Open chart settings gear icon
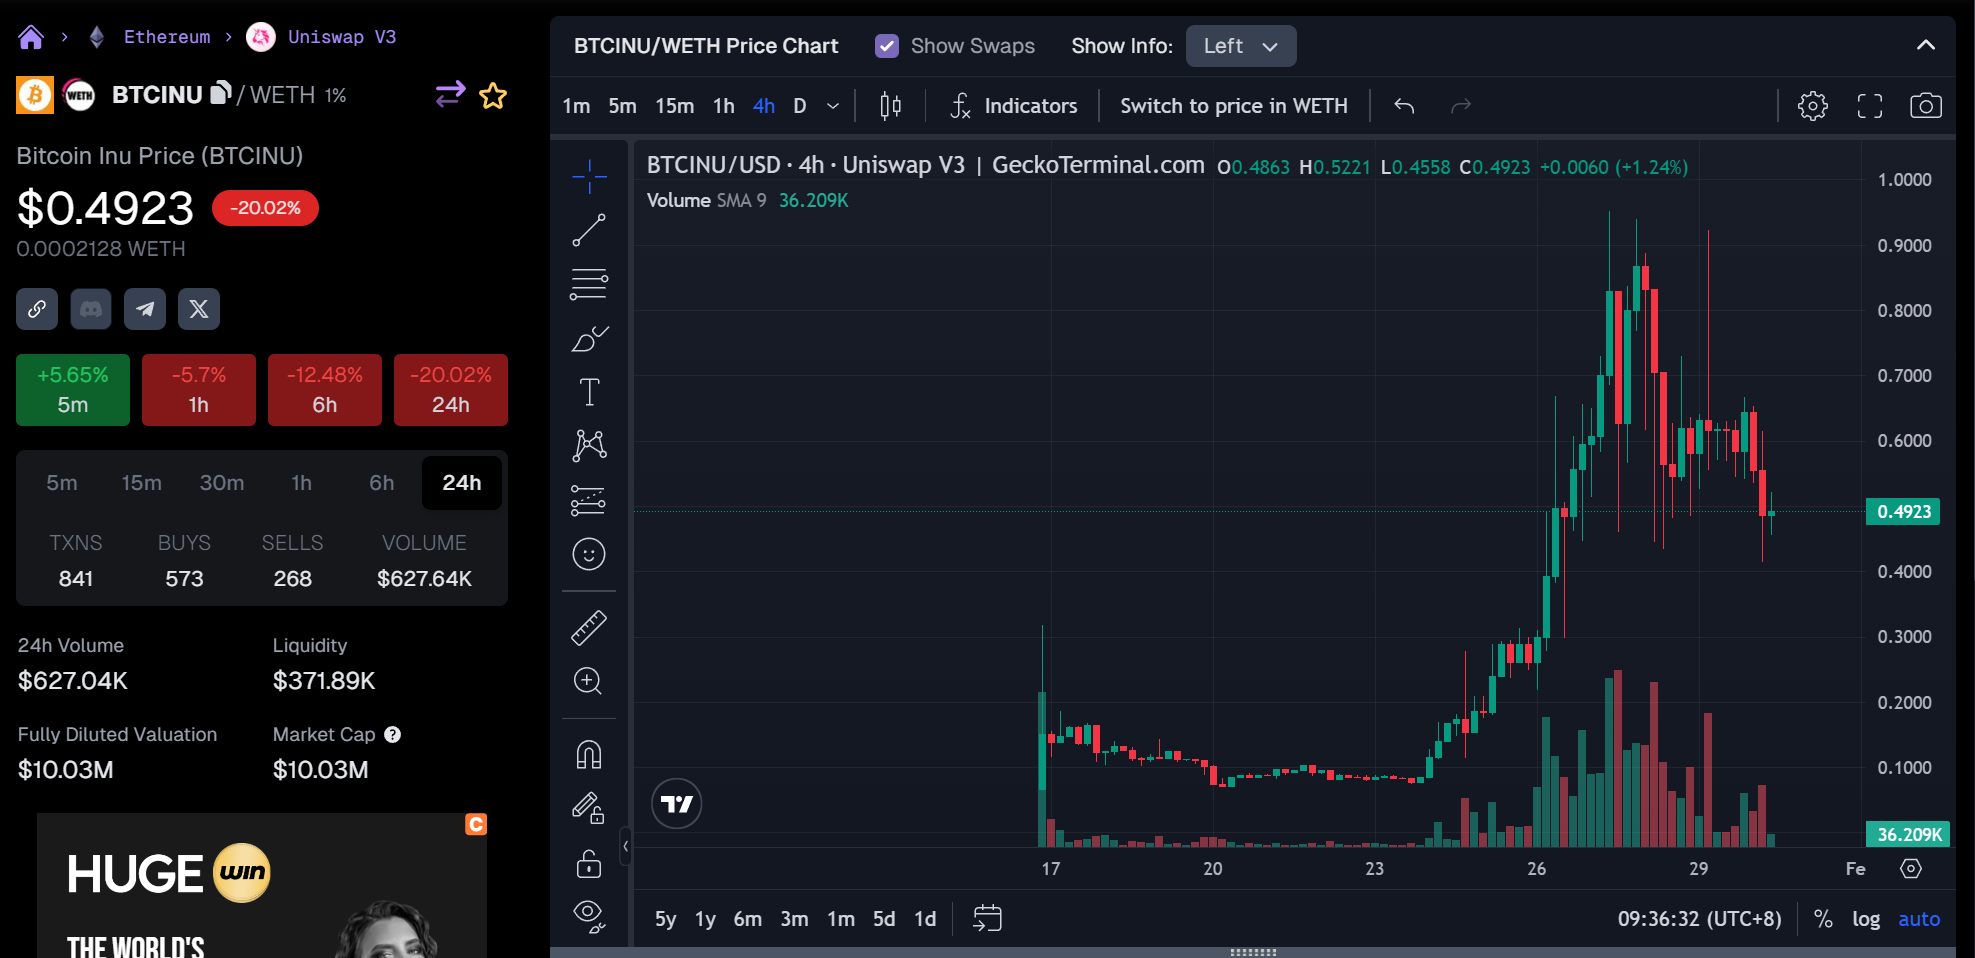The height and width of the screenshot is (958, 1975). click(x=1813, y=106)
